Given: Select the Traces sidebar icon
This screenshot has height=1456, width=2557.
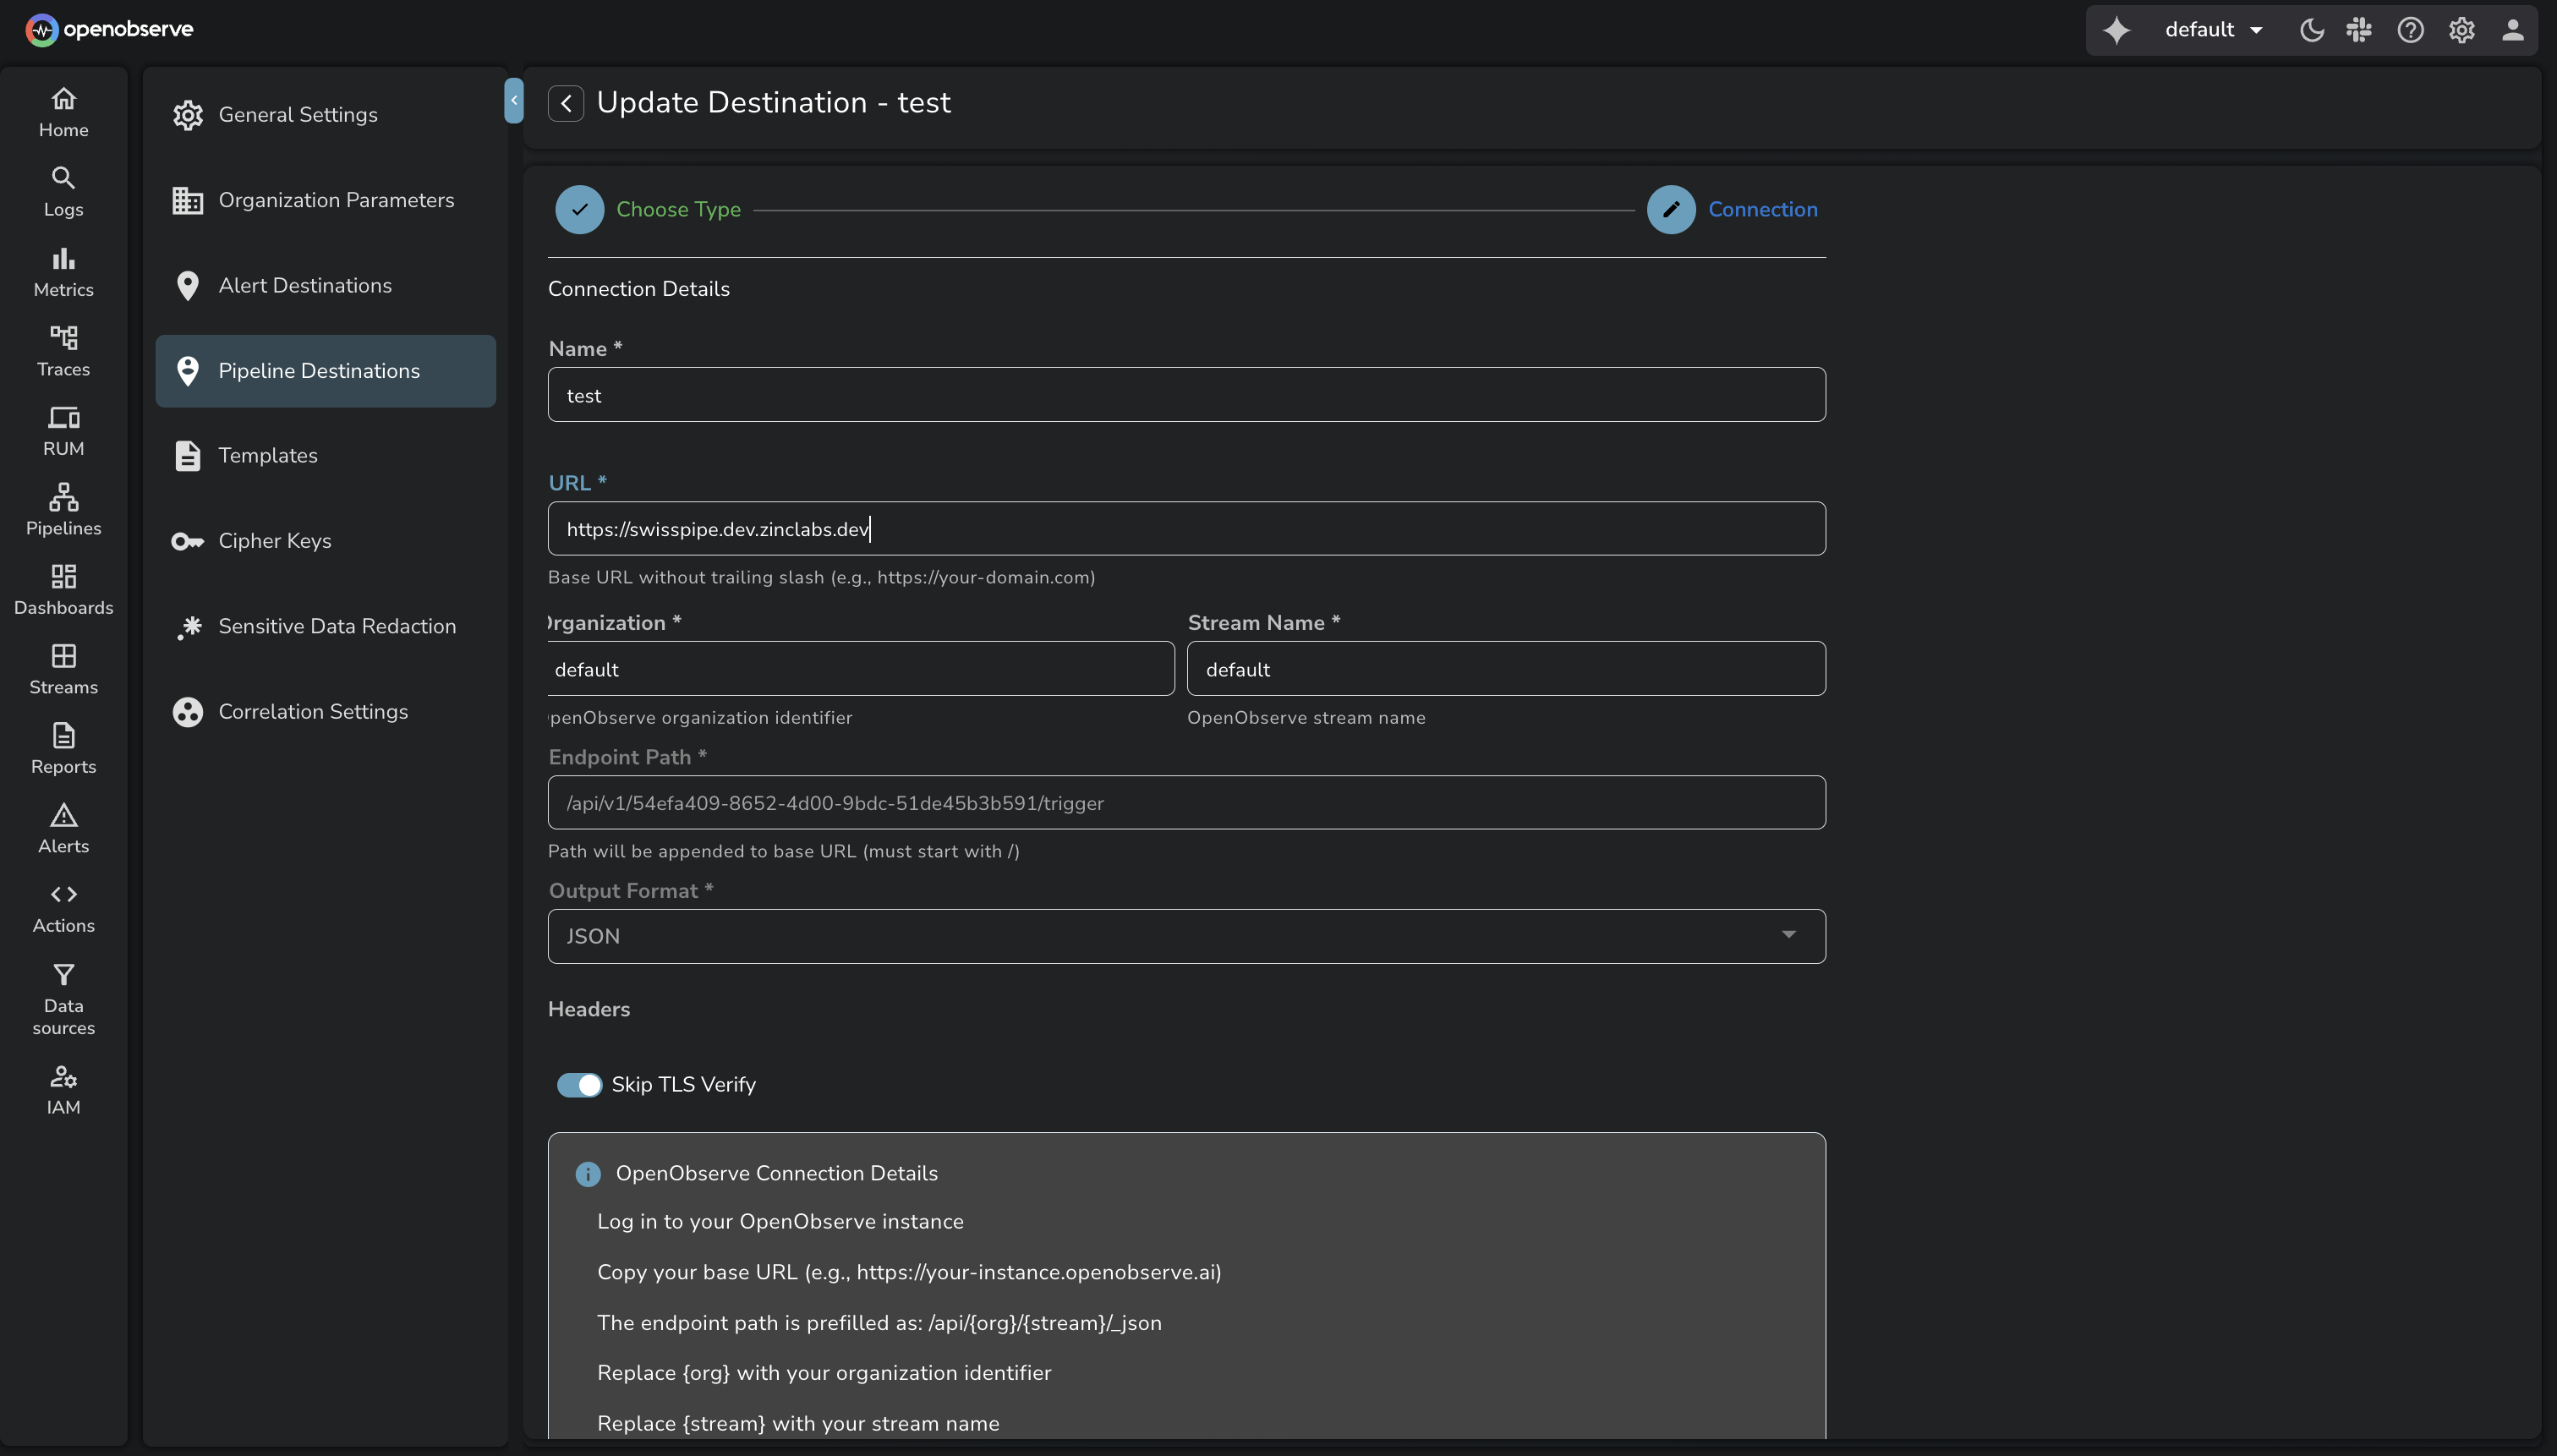Looking at the screenshot, I should pyautogui.click(x=62, y=350).
